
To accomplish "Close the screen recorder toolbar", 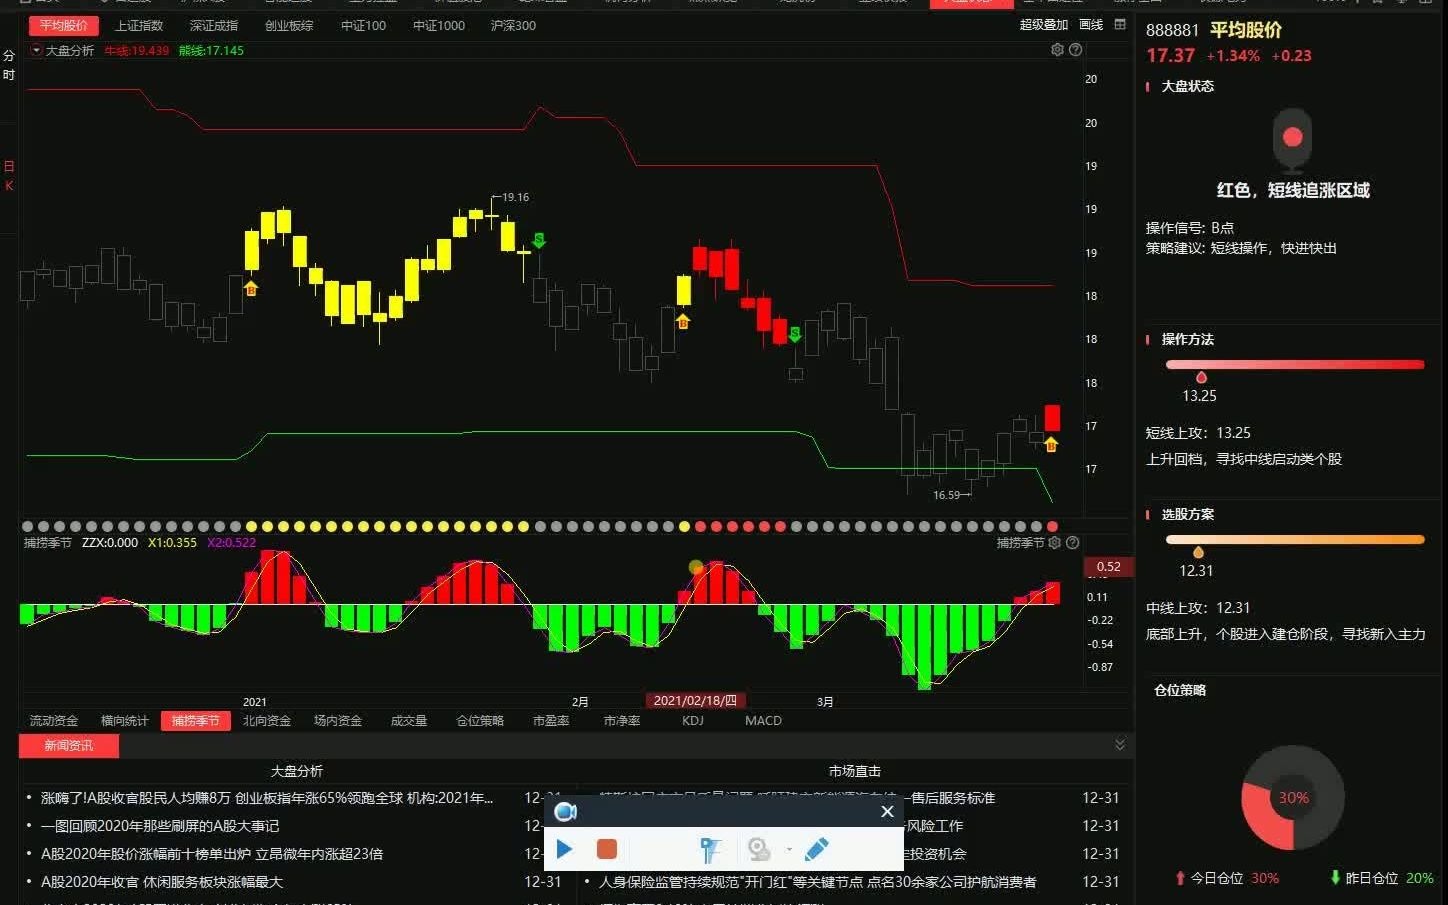I will tap(887, 811).
